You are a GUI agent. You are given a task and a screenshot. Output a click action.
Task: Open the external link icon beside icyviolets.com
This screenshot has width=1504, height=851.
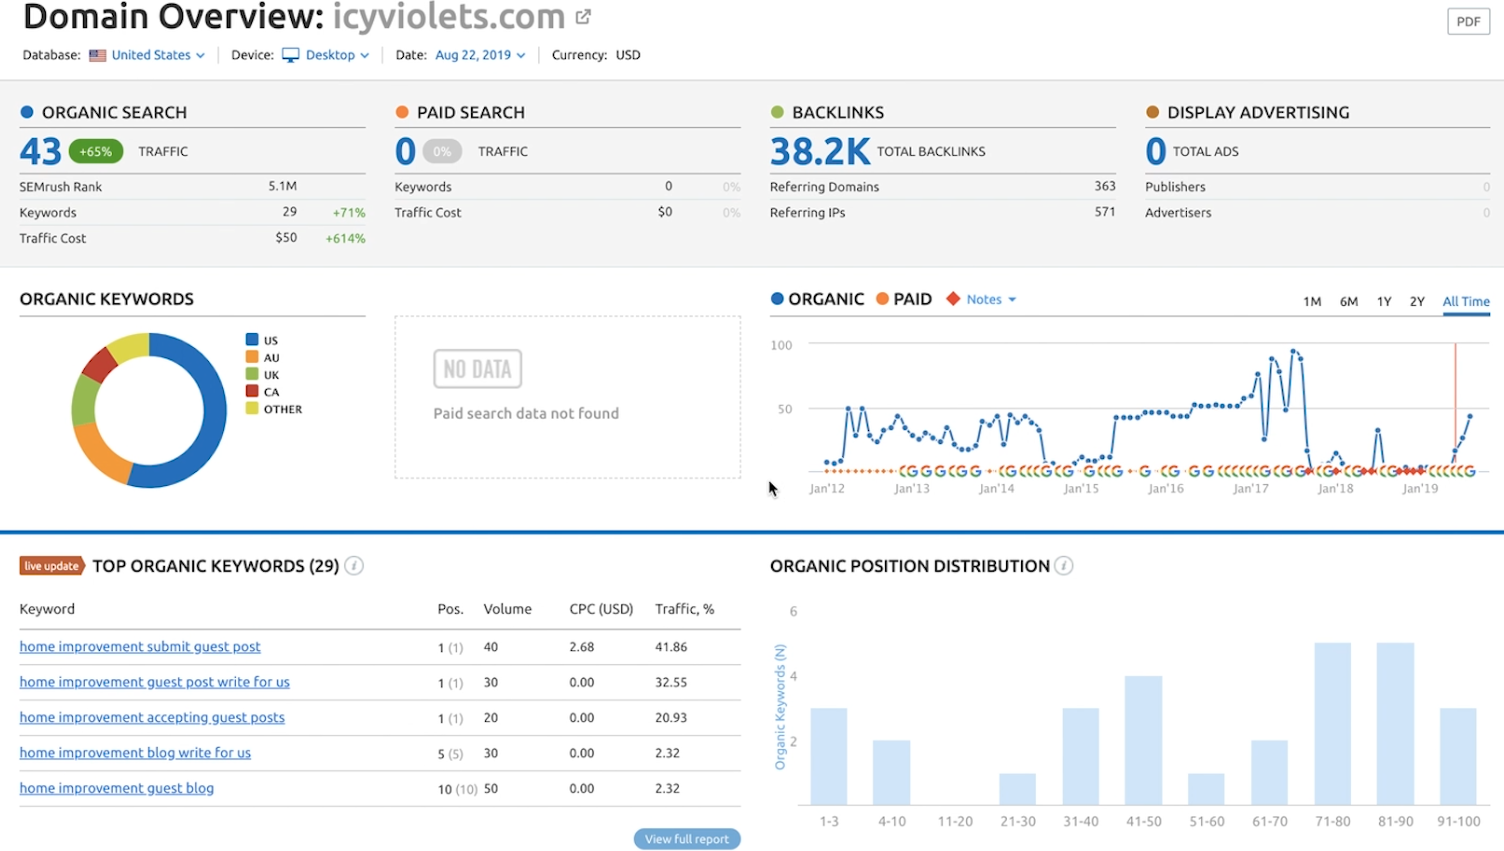tap(583, 17)
